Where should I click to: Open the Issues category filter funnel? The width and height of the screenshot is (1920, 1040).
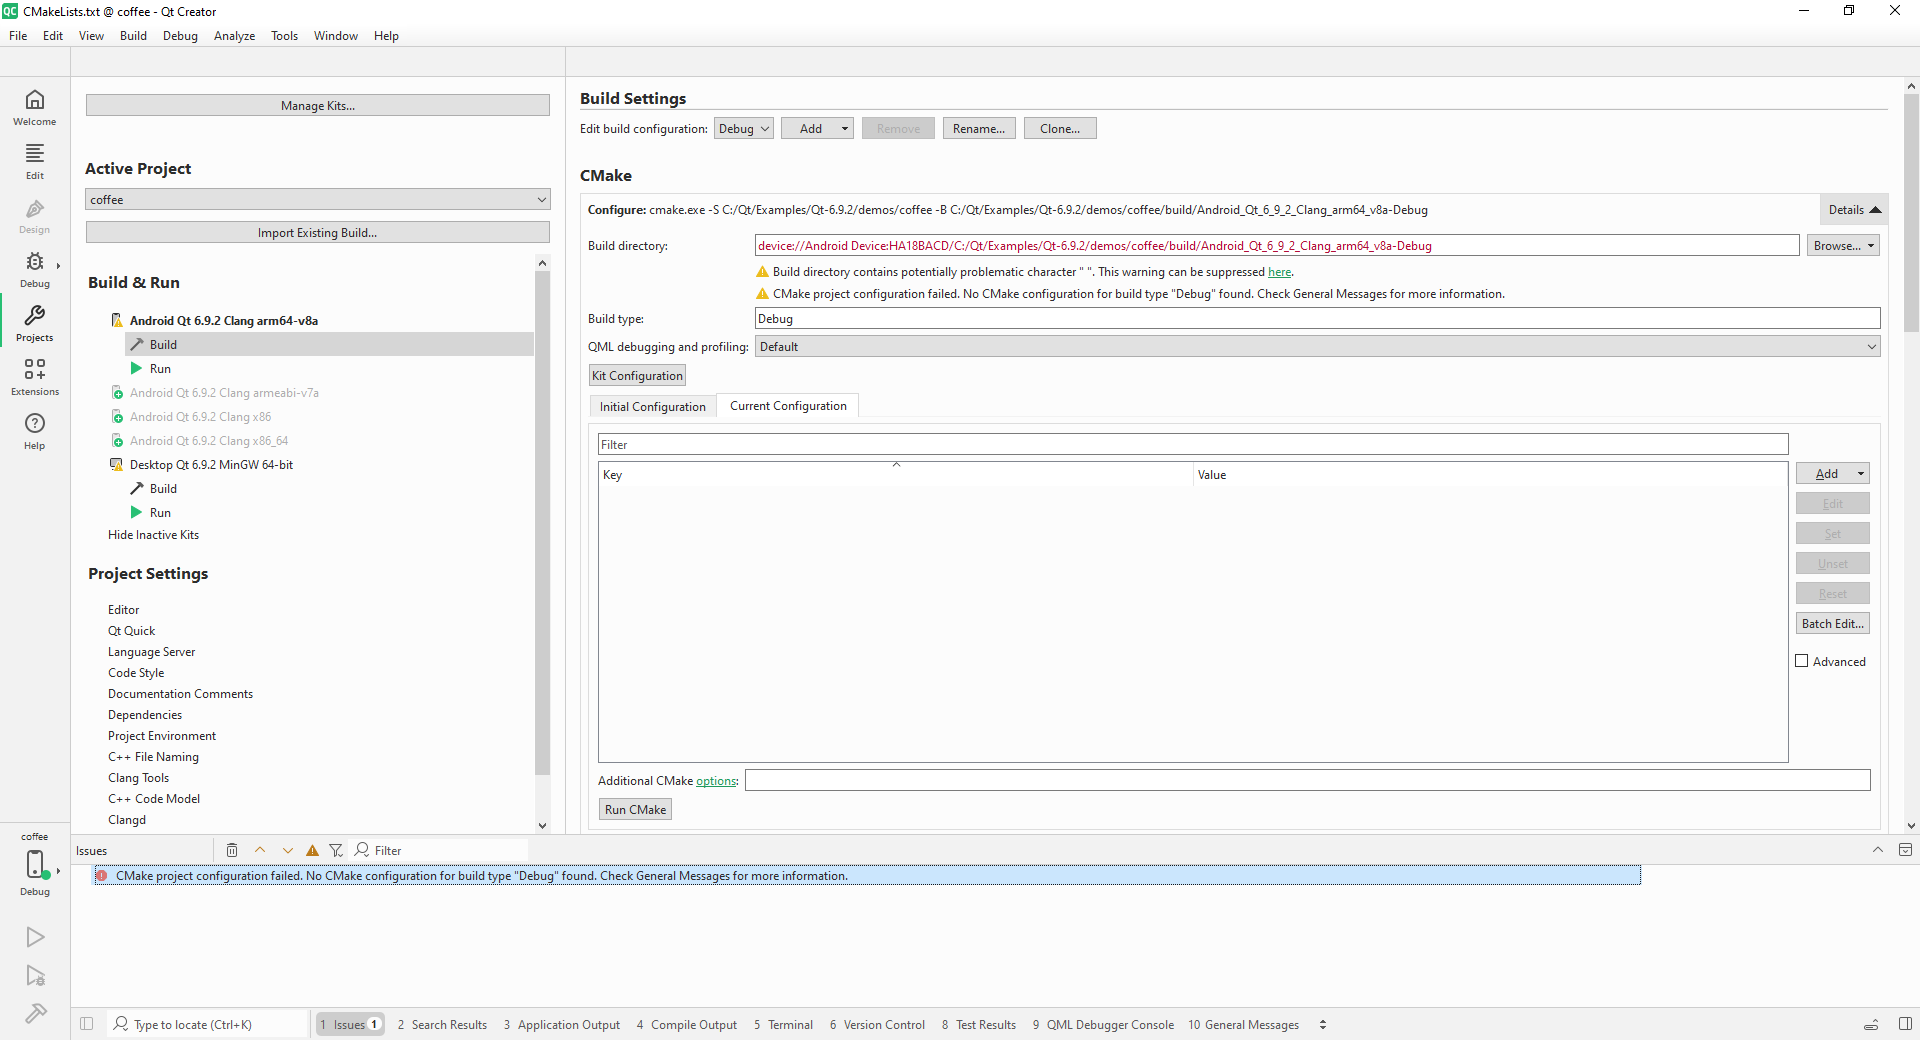(x=336, y=850)
